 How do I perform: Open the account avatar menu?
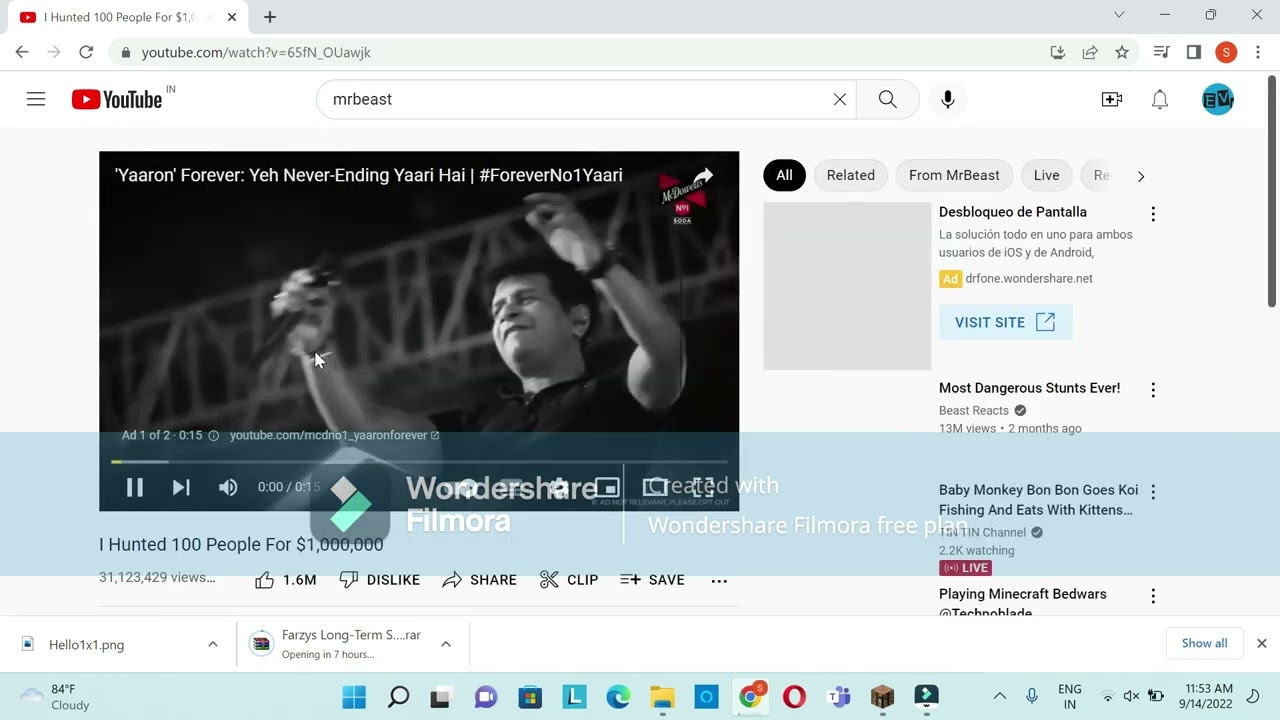point(1218,99)
